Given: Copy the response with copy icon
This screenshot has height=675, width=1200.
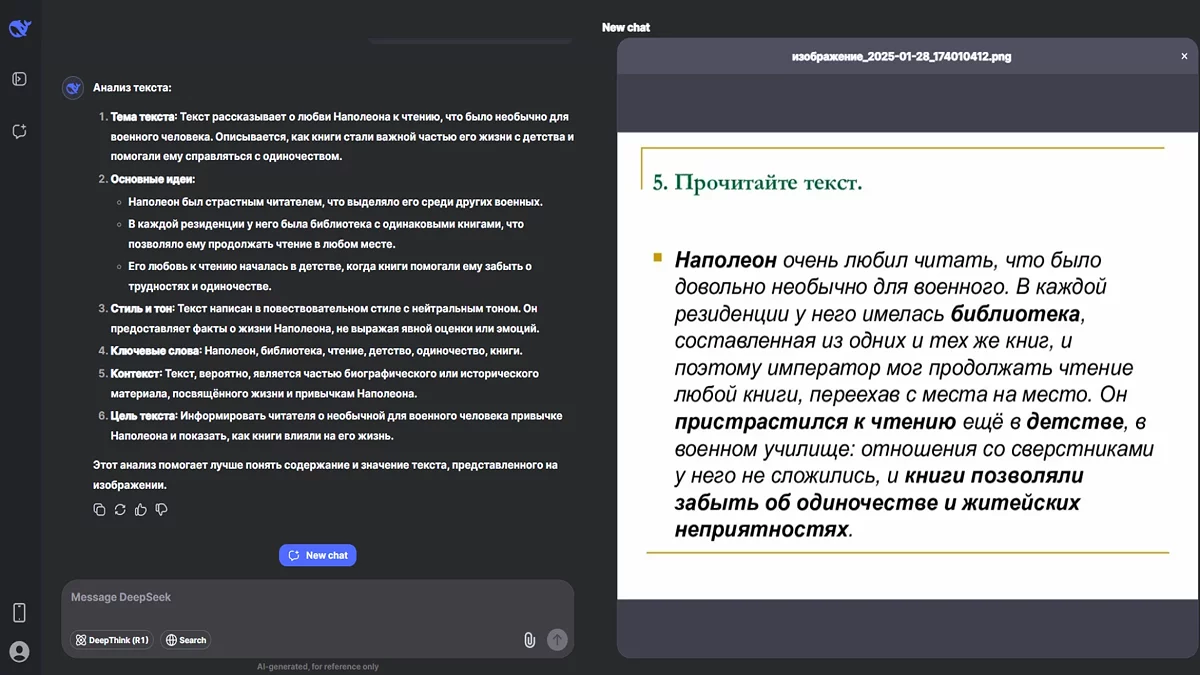Looking at the screenshot, I should pyautogui.click(x=99, y=510).
